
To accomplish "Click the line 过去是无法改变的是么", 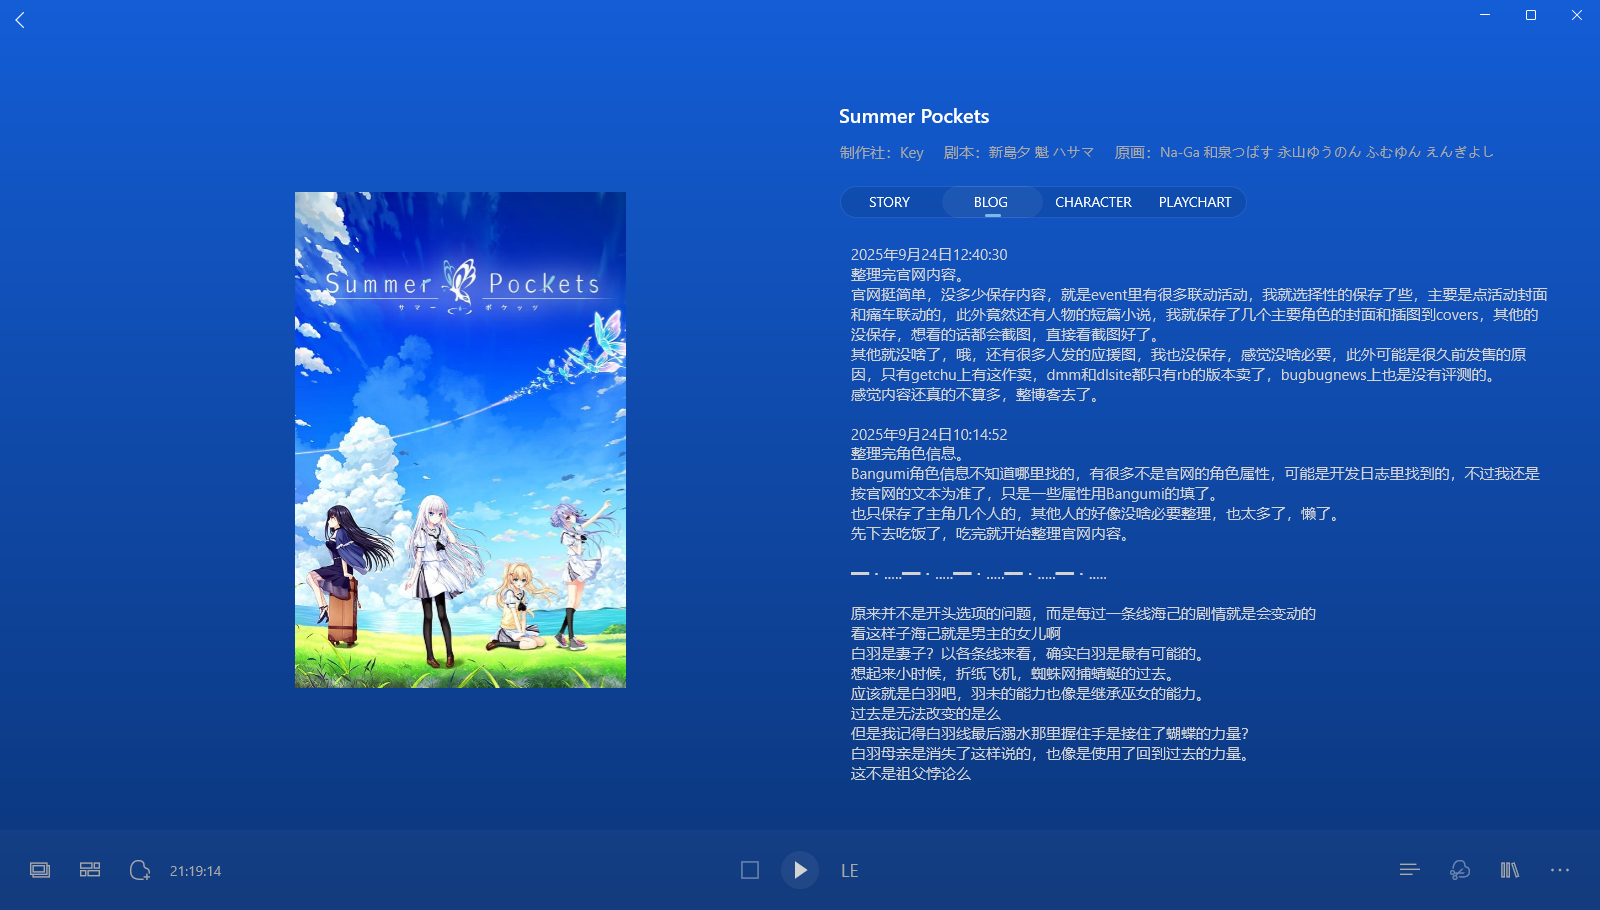I will pos(925,714).
